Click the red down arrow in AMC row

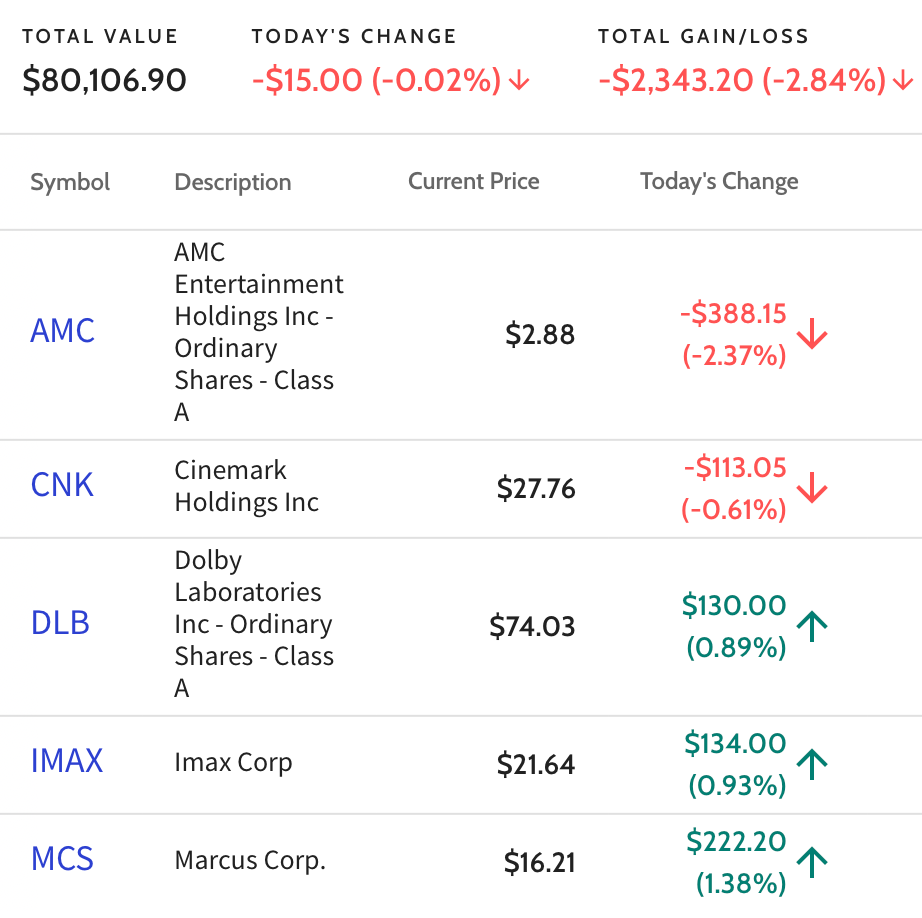tap(812, 334)
